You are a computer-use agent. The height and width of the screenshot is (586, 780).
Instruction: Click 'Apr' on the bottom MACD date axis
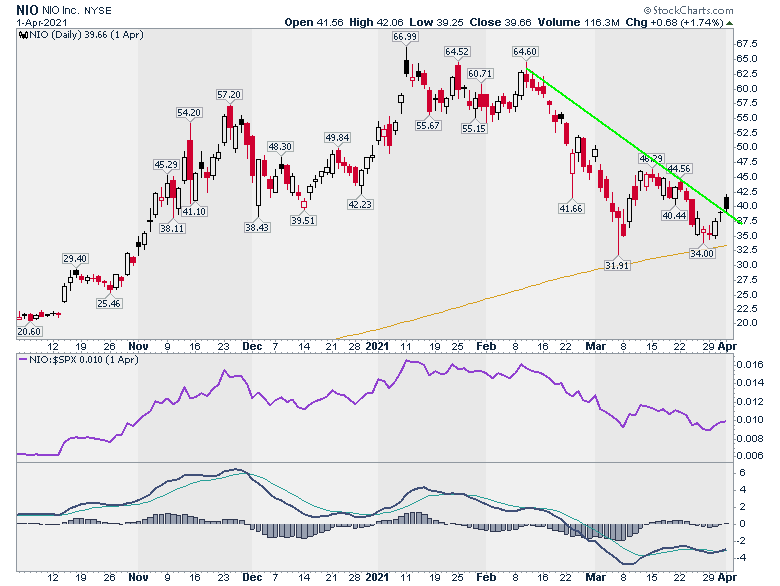(x=727, y=577)
